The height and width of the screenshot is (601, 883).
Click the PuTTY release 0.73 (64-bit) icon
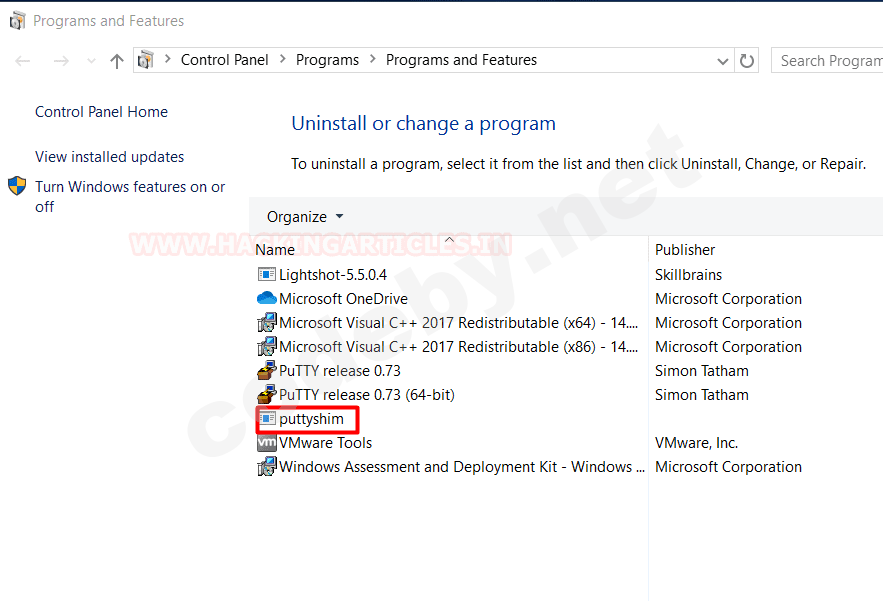(266, 395)
